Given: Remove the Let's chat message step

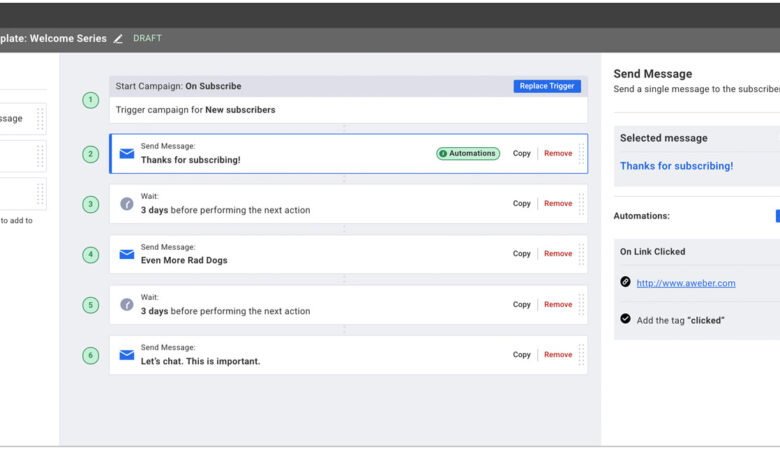Looking at the screenshot, I should 558,355.
